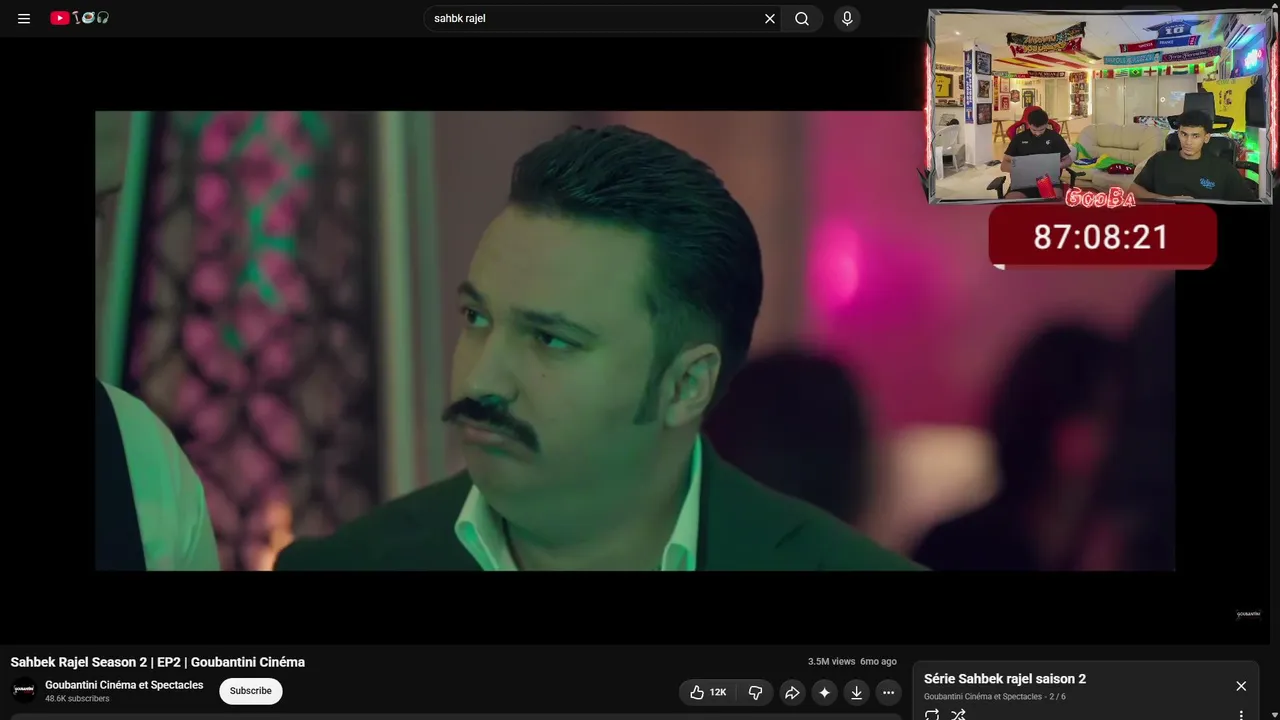Click the sparkle Ask button
This screenshot has width=1280, height=720.
(824, 692)
